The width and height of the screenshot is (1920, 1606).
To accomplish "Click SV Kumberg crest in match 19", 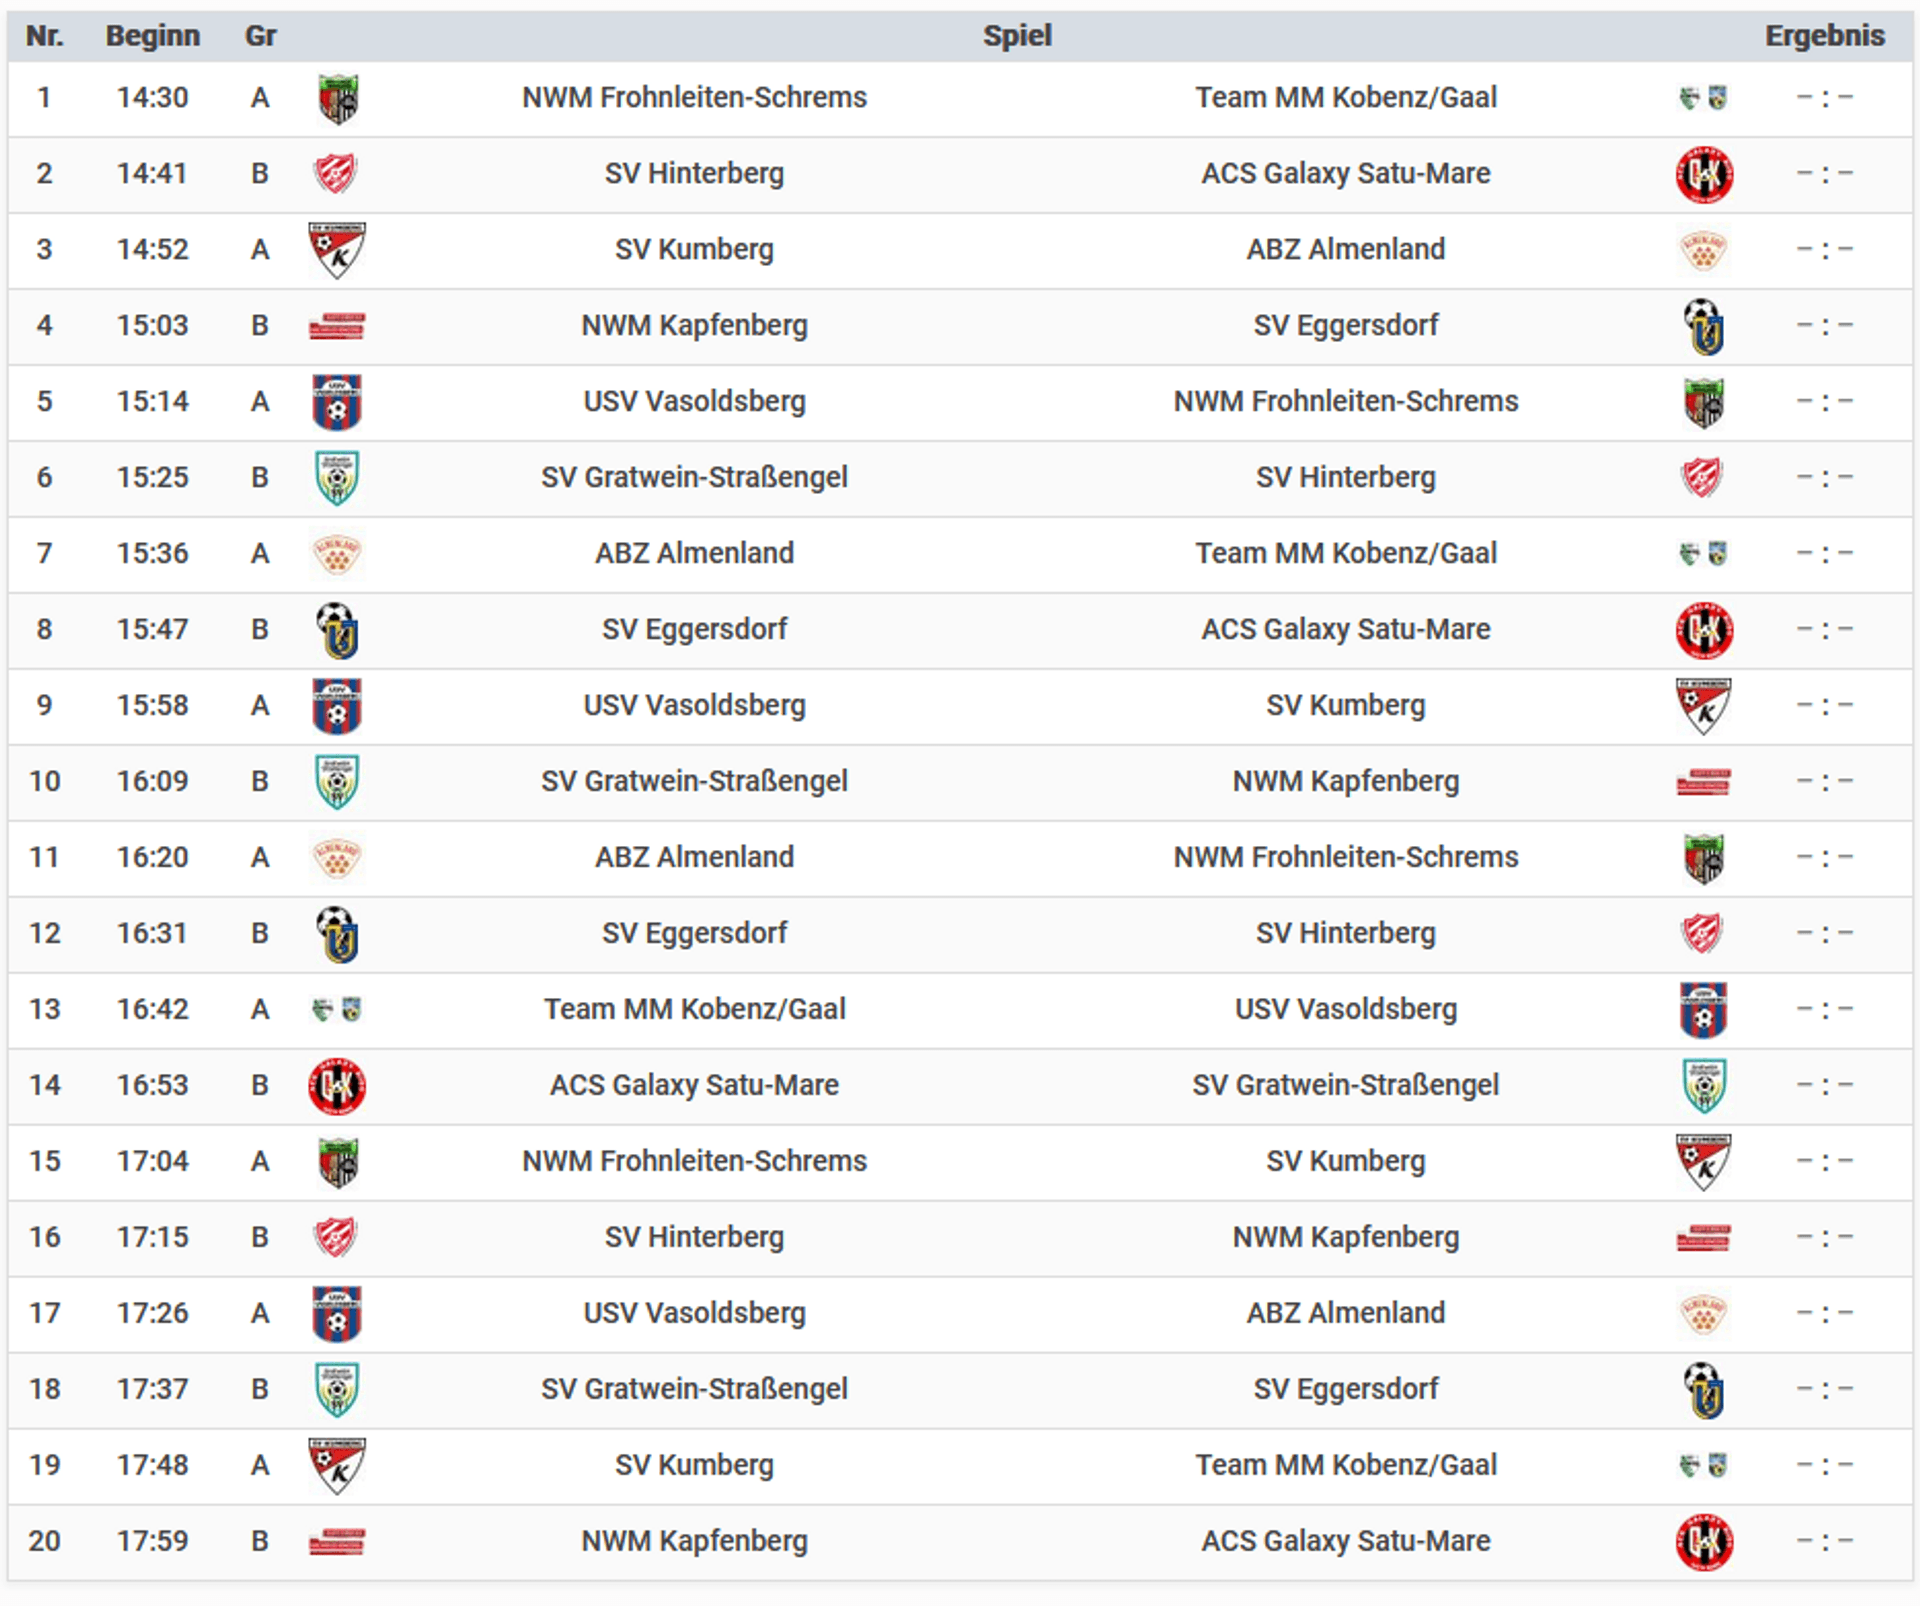I will (x=337, y=1466).
